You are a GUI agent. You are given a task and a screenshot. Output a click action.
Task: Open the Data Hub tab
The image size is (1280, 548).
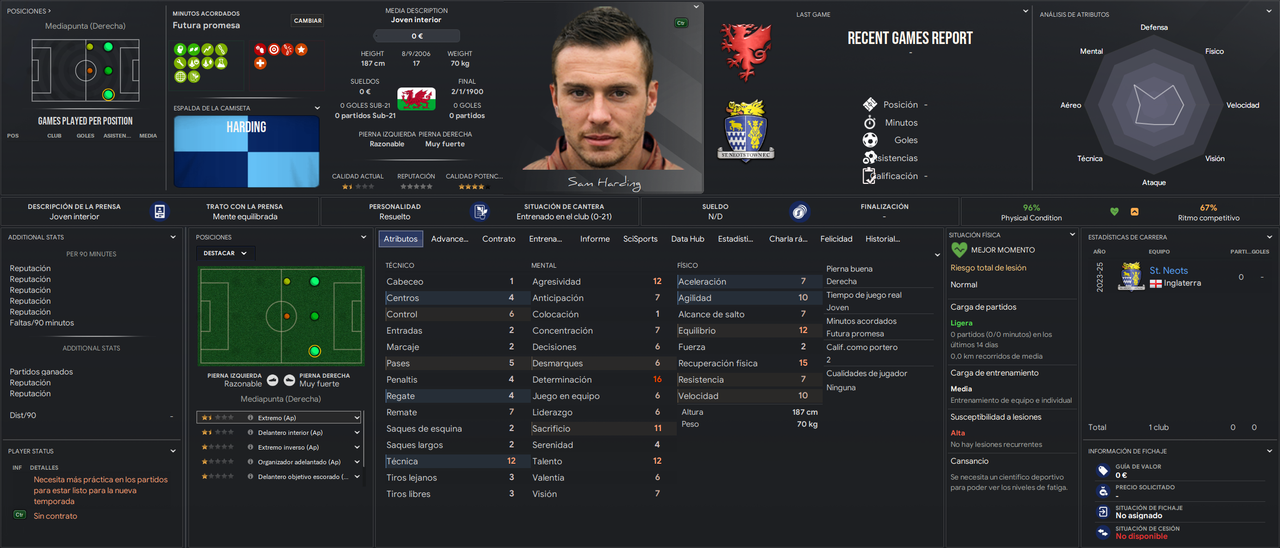click(687, 239)
